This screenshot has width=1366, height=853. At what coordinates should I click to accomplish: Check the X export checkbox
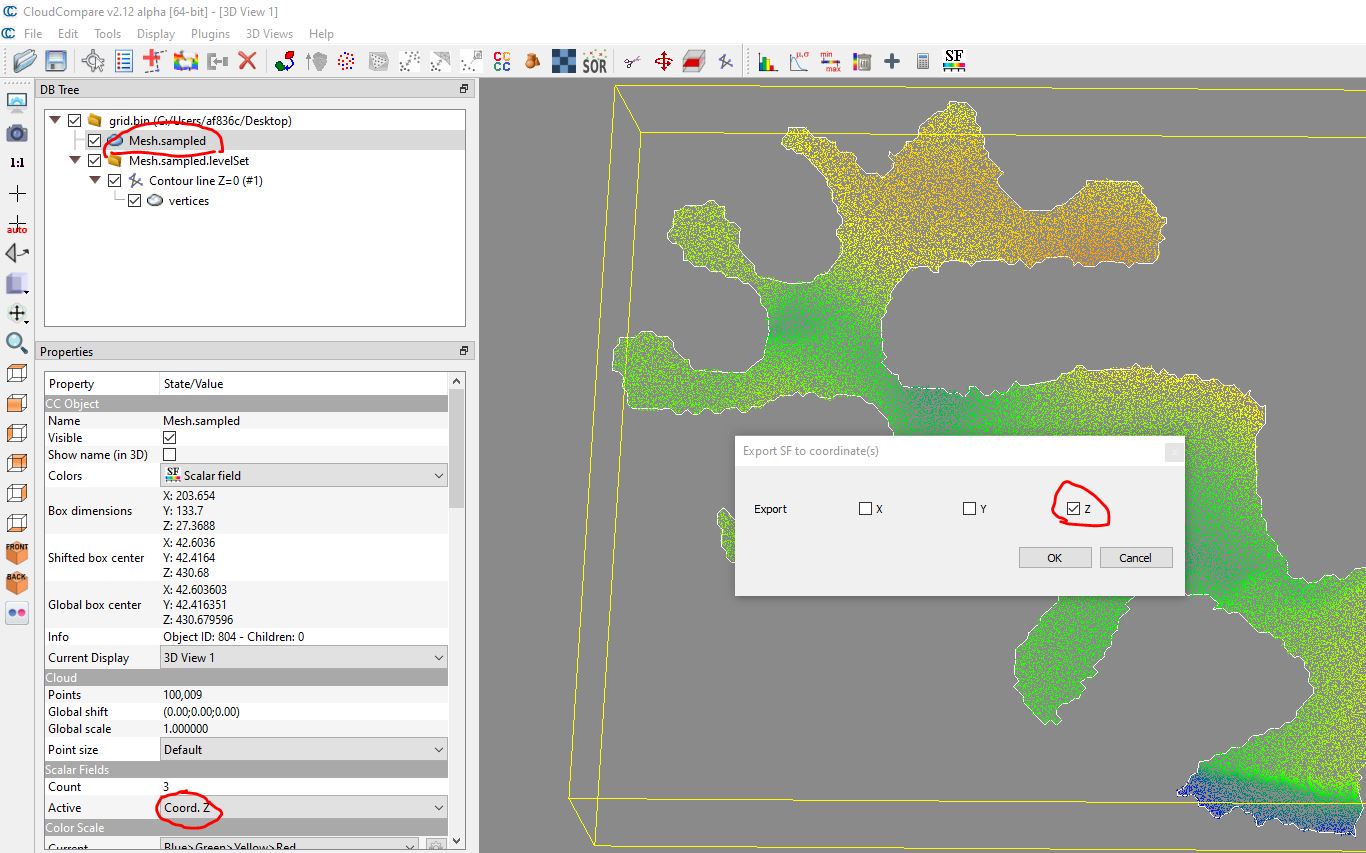click(865, 509)
